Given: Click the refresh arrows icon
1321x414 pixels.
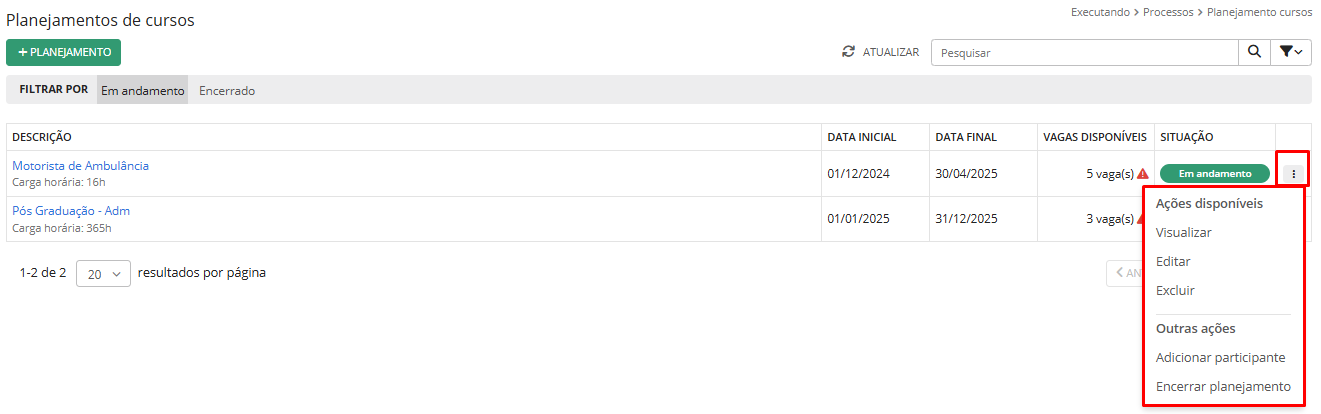Looking at the screenshot, I should (849, 52).
